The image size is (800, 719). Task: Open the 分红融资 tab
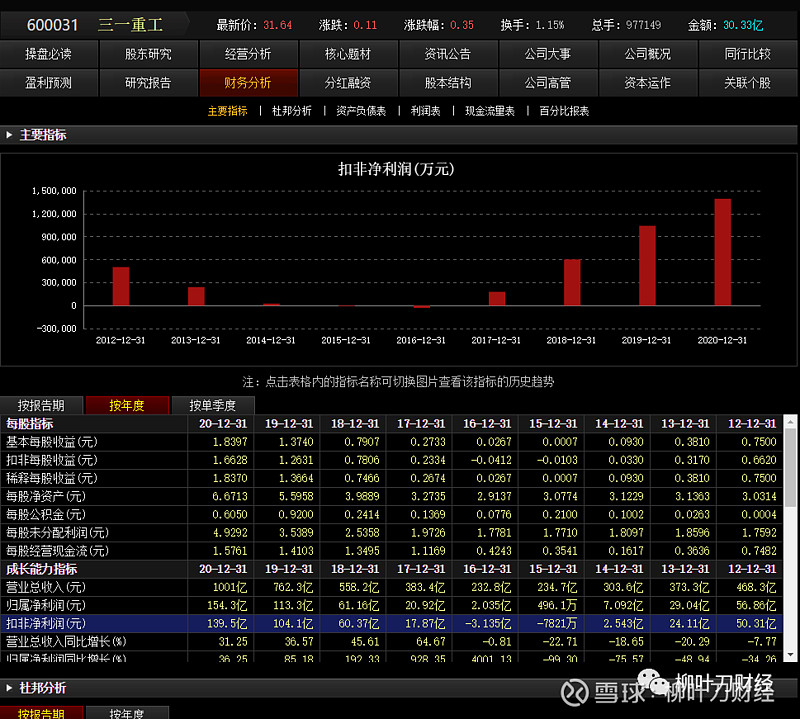(x=348, y=83)
